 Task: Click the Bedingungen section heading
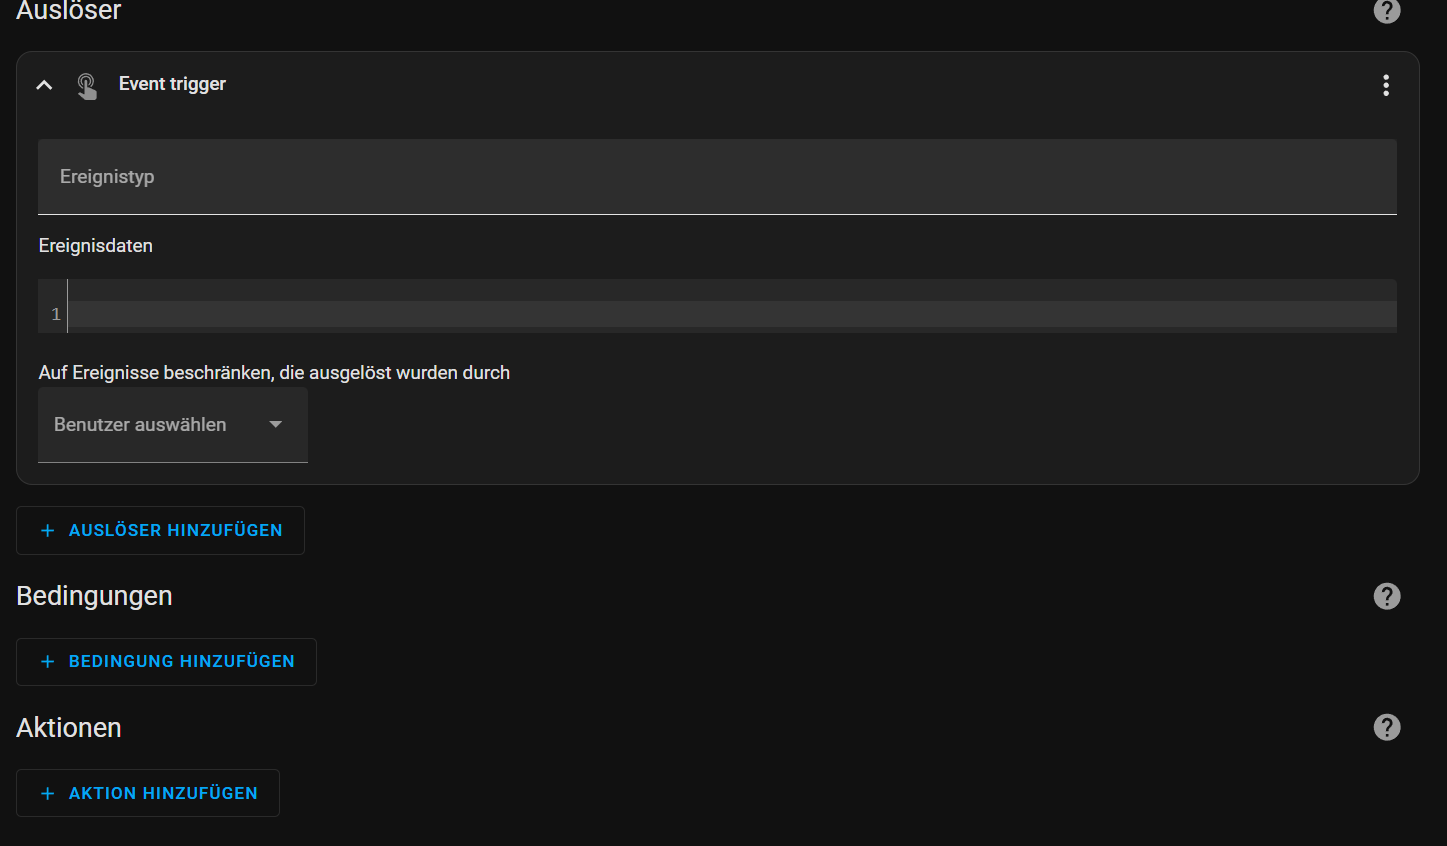94,596
